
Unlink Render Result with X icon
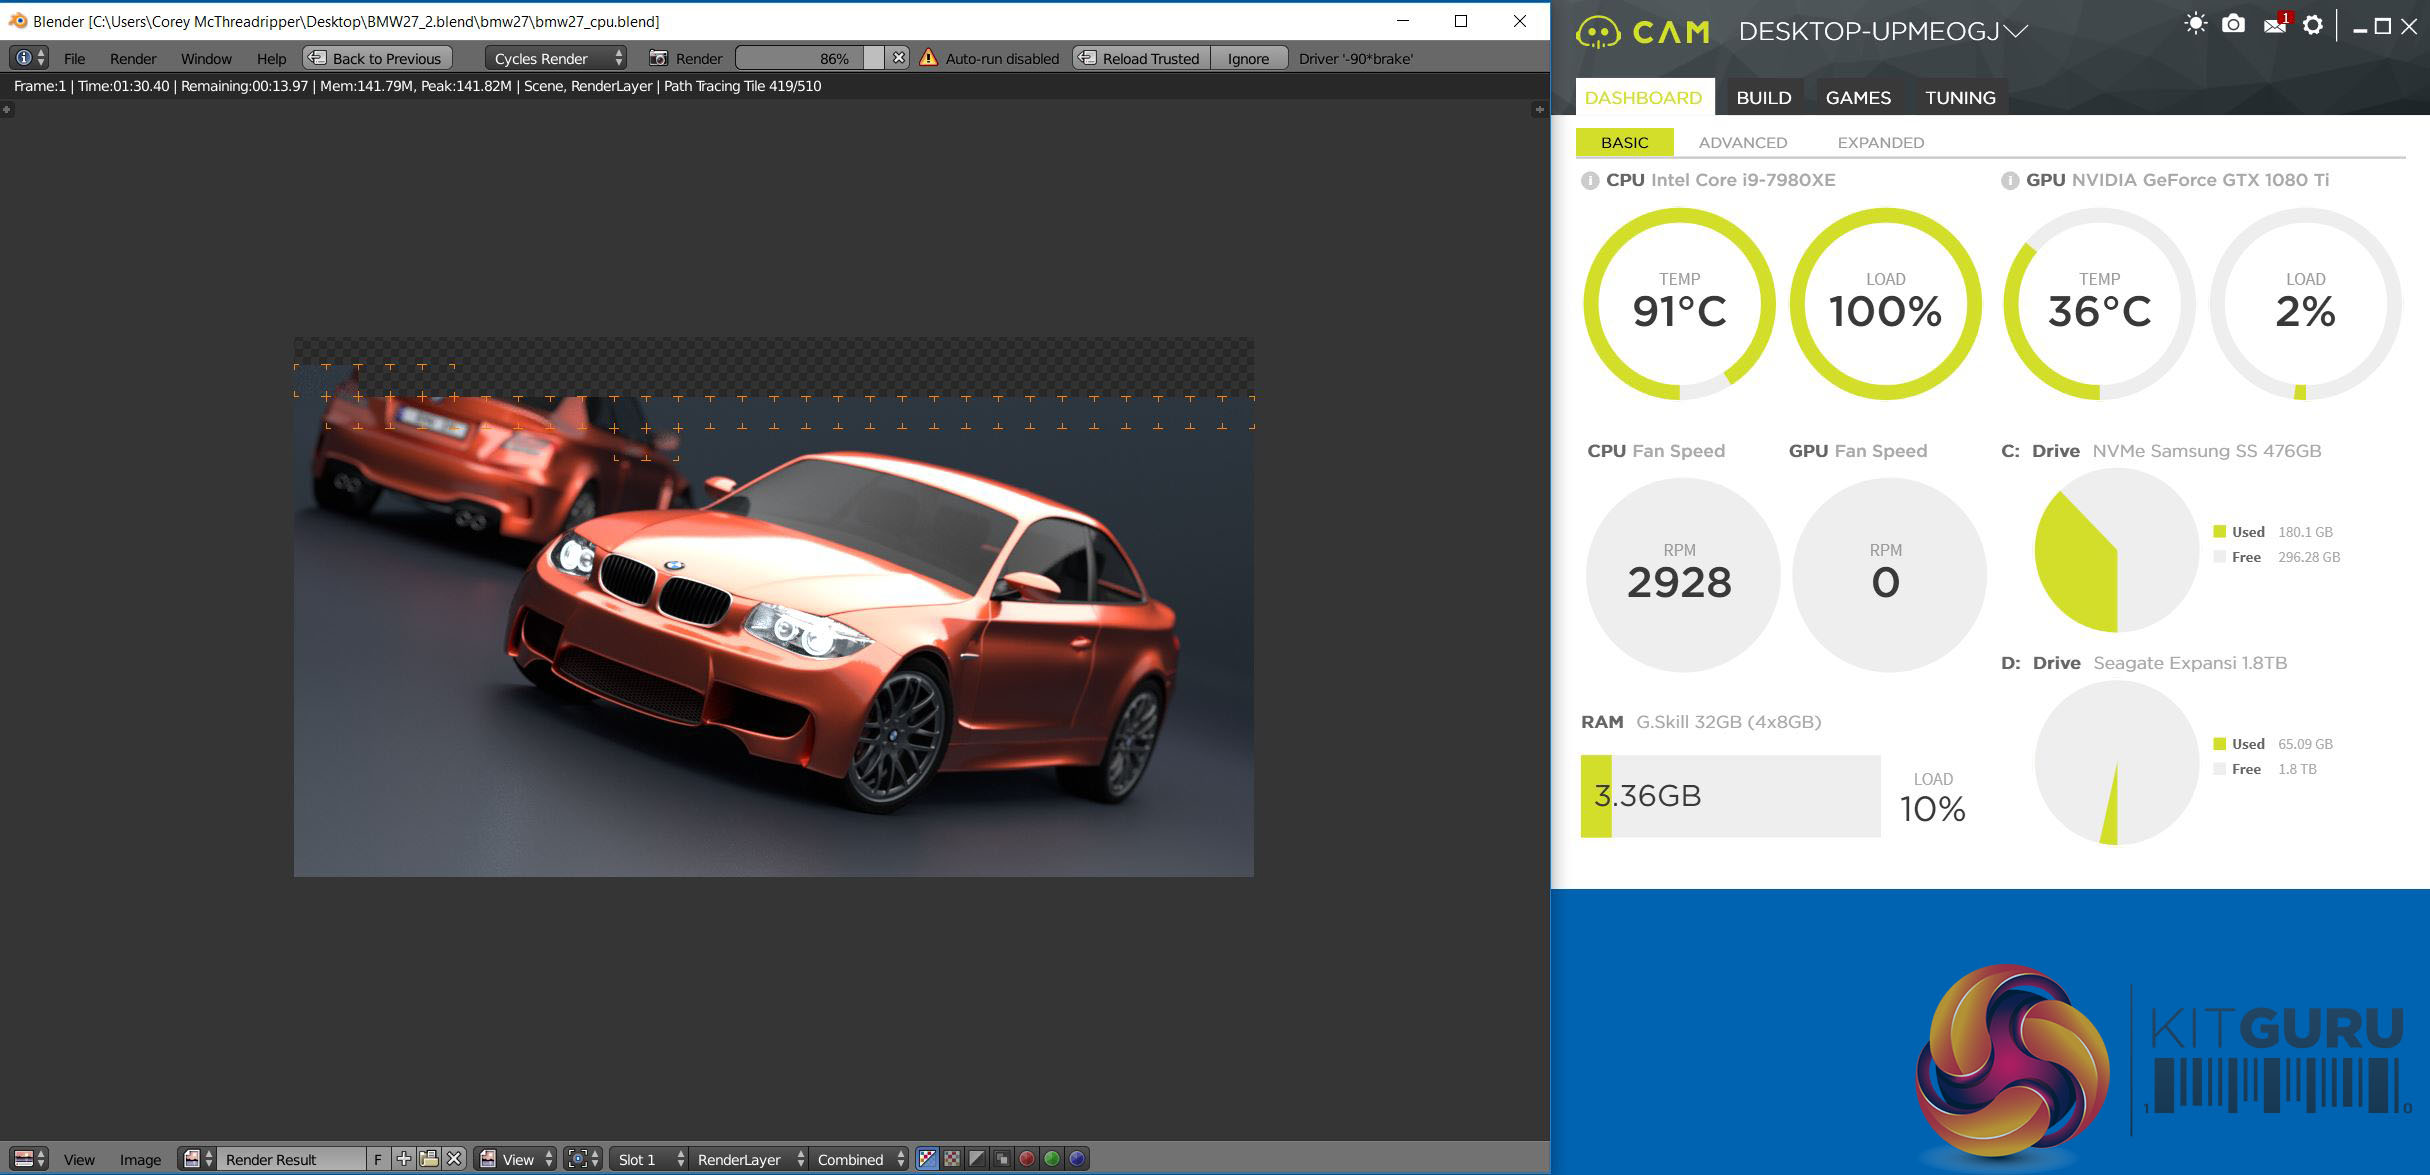coord(454,1159)
